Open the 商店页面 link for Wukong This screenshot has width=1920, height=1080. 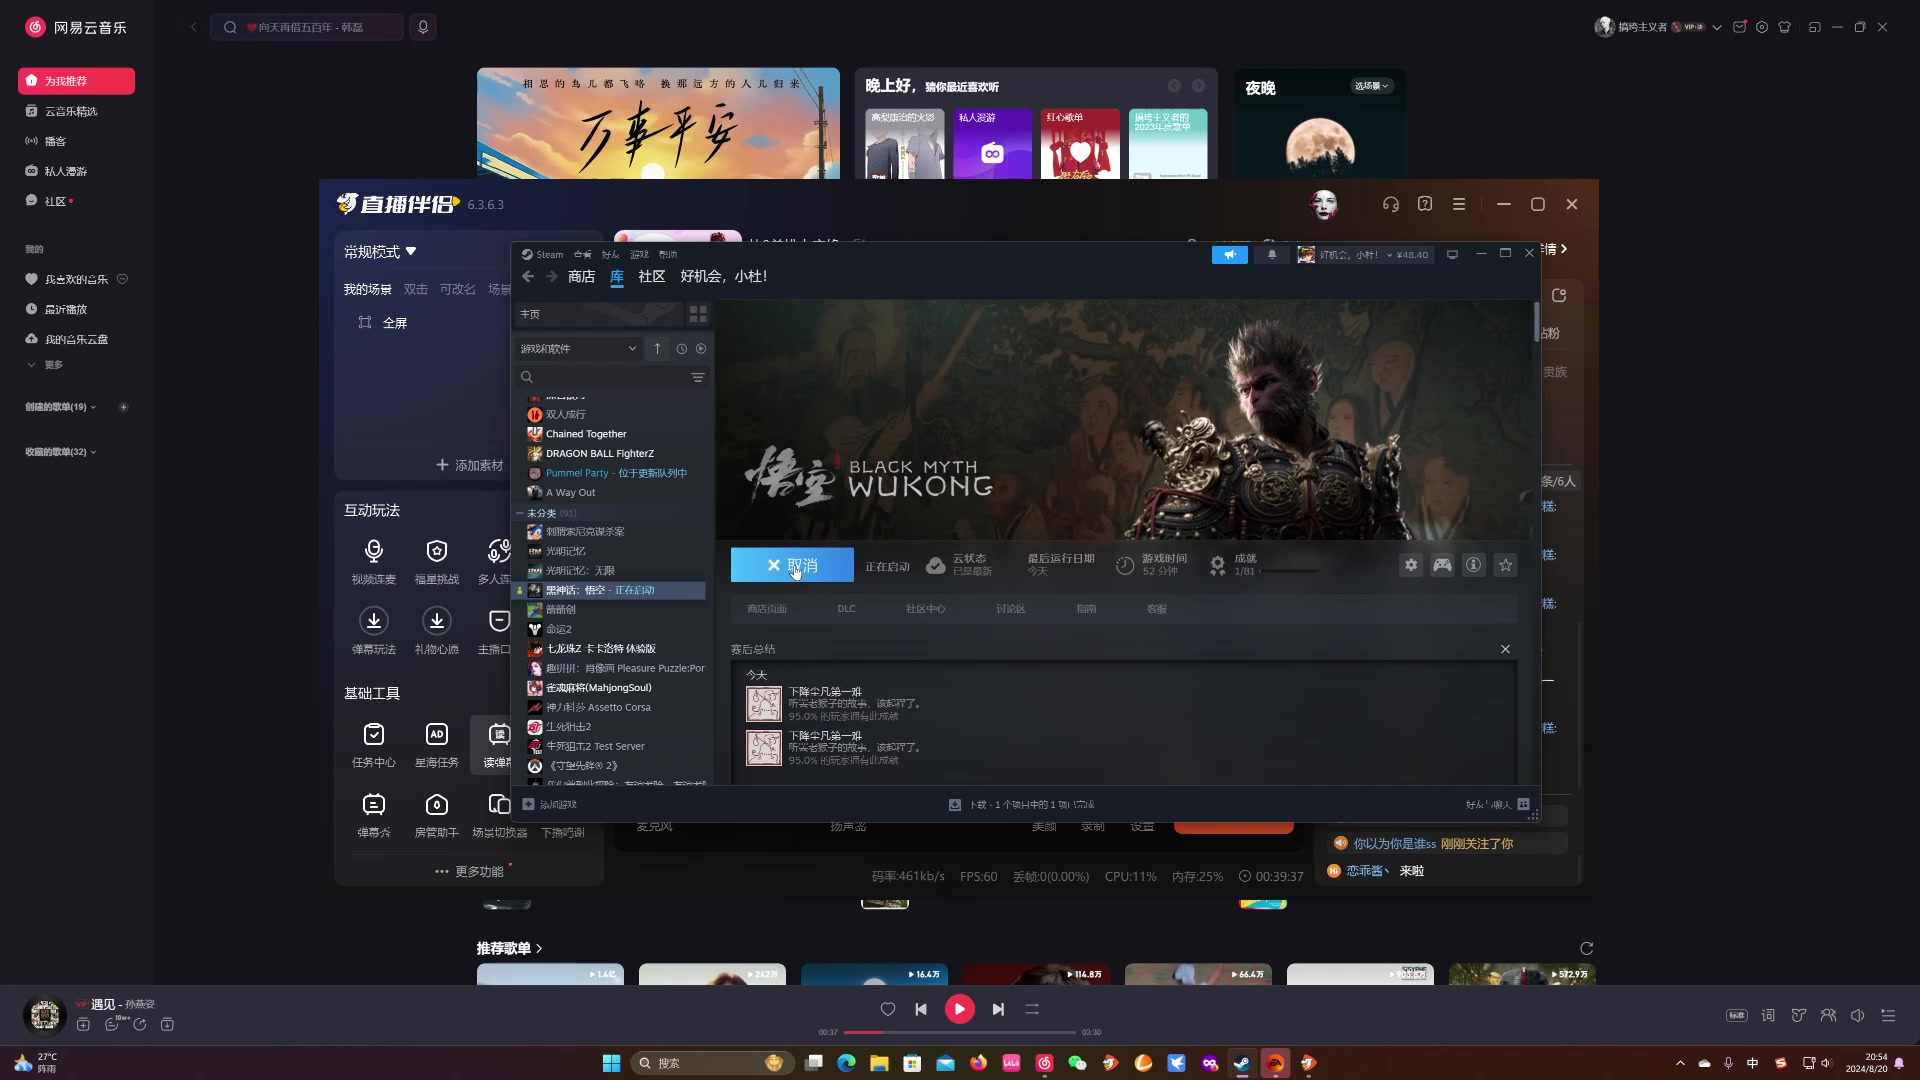[767, 608]
